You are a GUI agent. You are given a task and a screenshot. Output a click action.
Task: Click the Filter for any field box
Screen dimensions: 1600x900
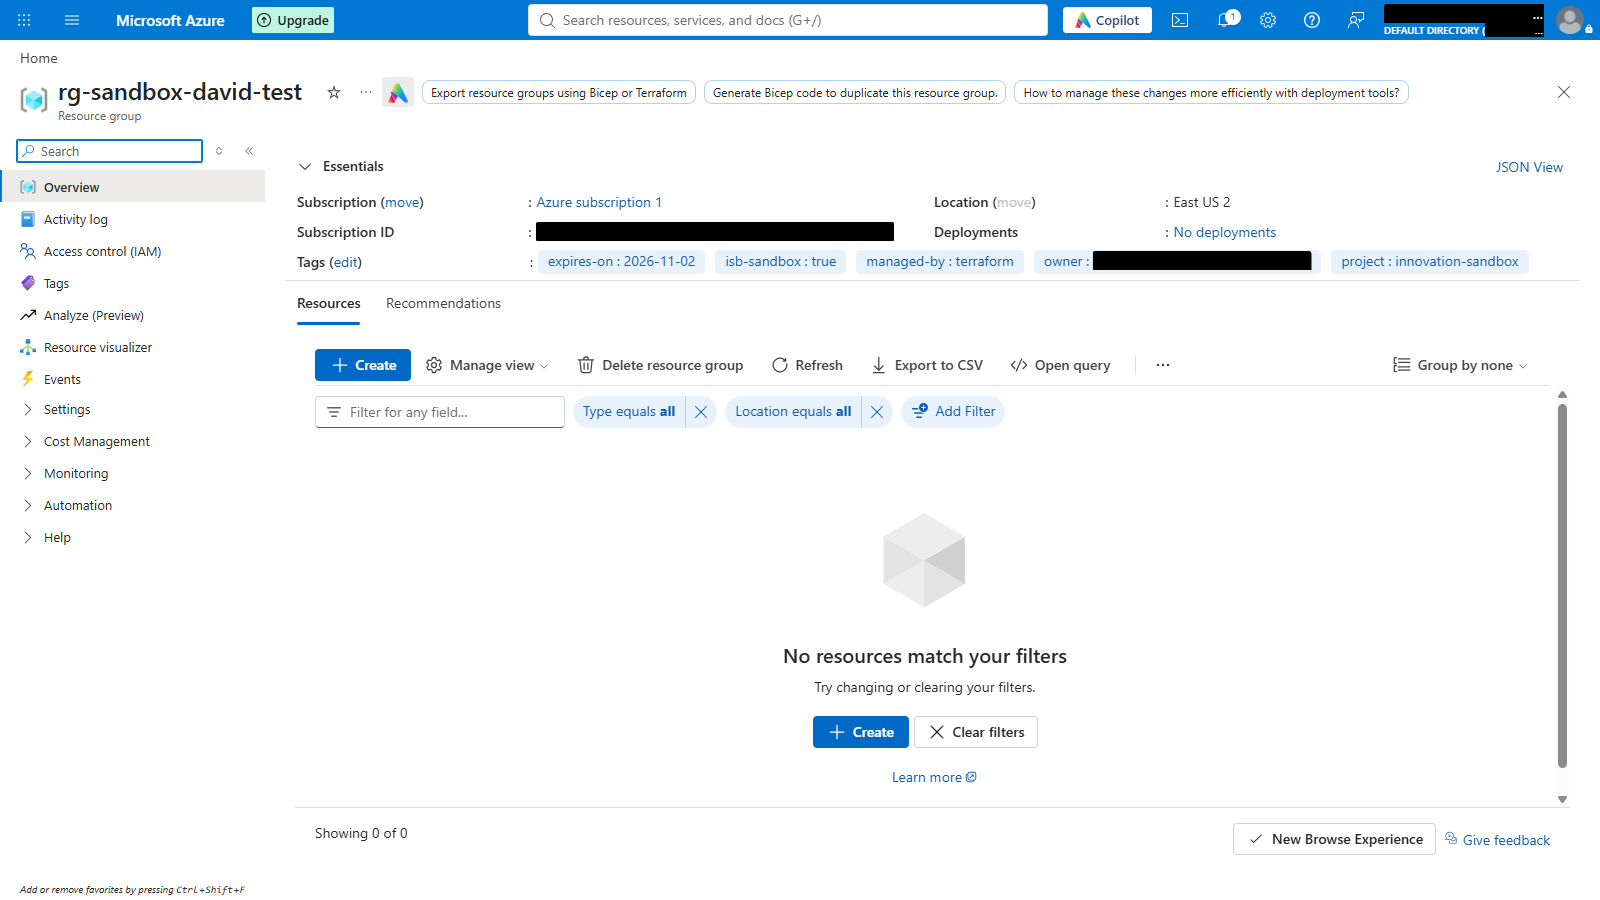pos(440,412)
